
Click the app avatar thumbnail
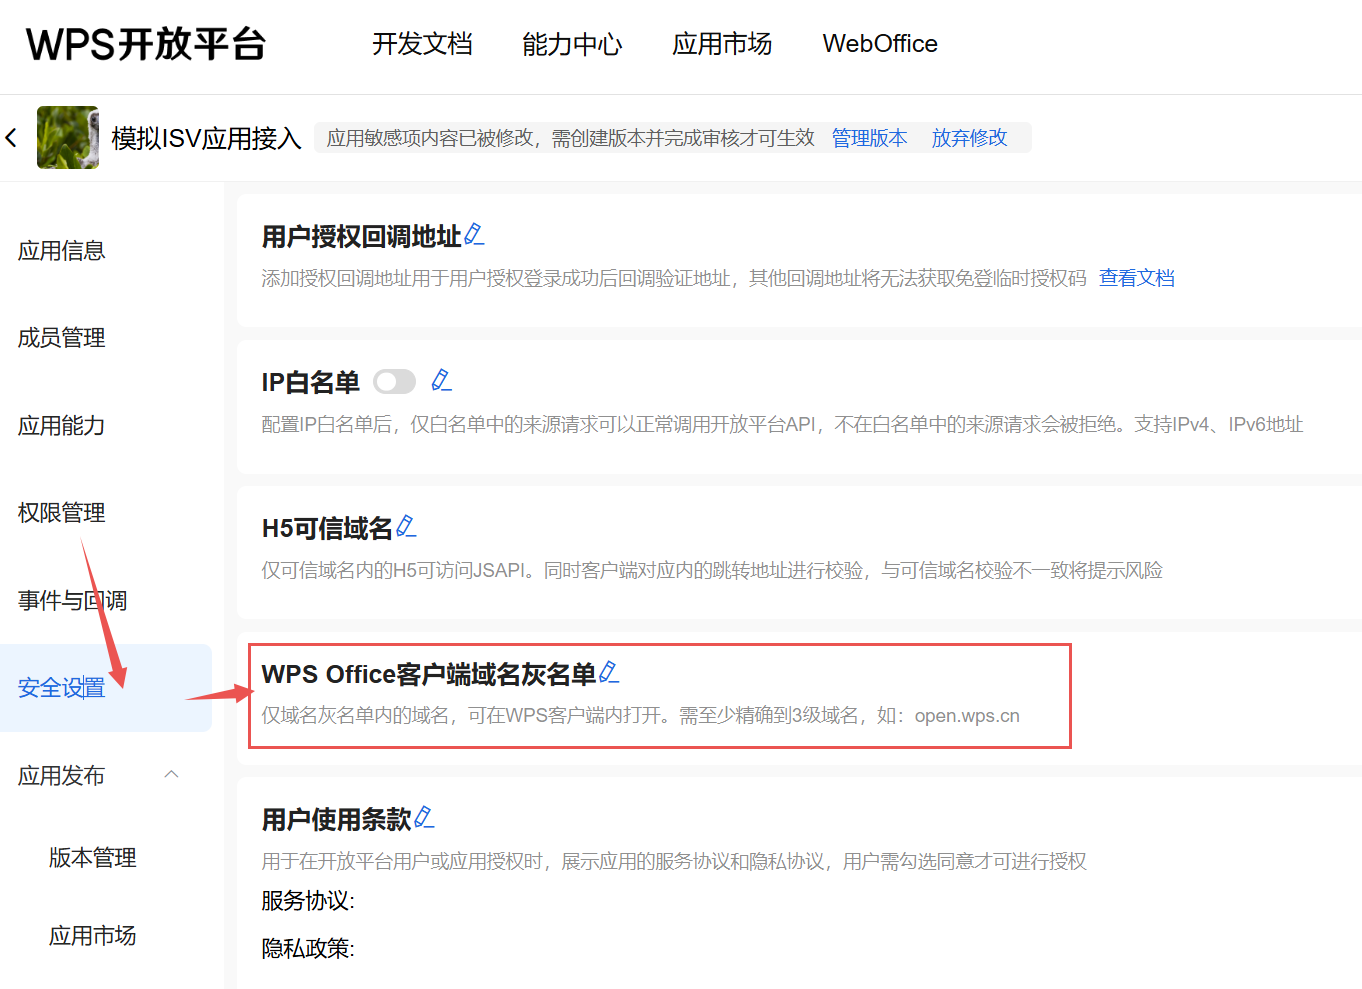pos(68,138)
